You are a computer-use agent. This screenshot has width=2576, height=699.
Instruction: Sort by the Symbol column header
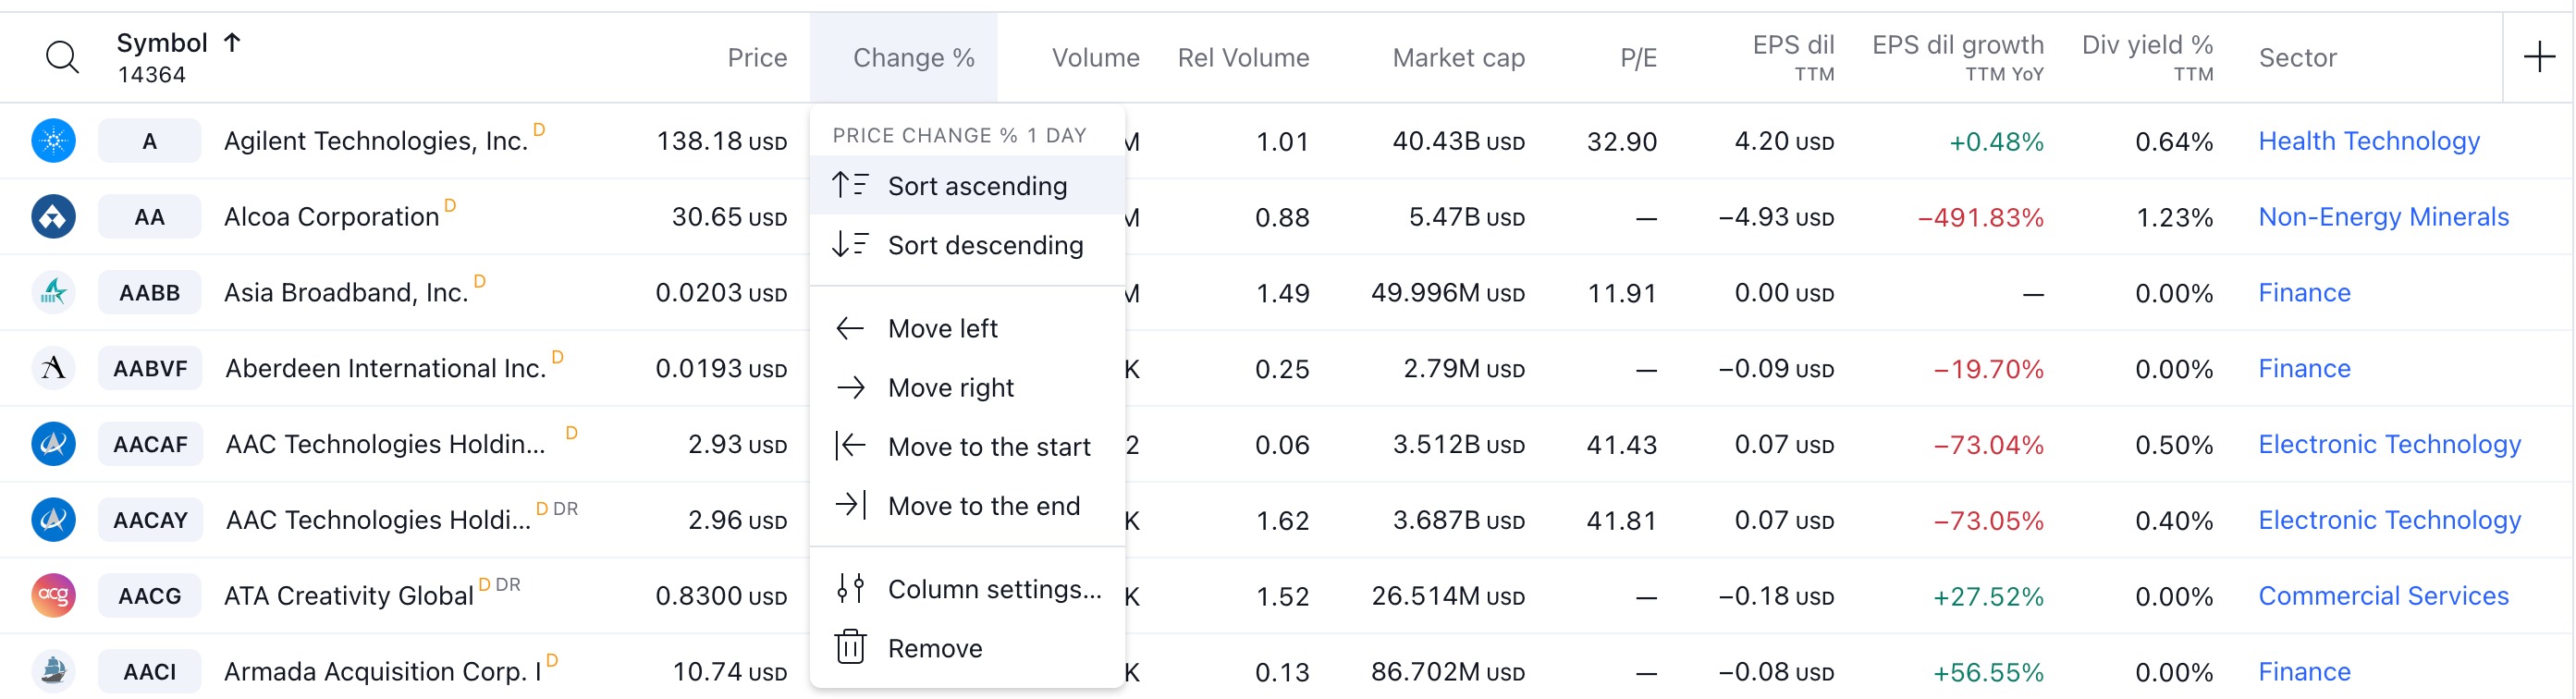(x=162, y=44)
